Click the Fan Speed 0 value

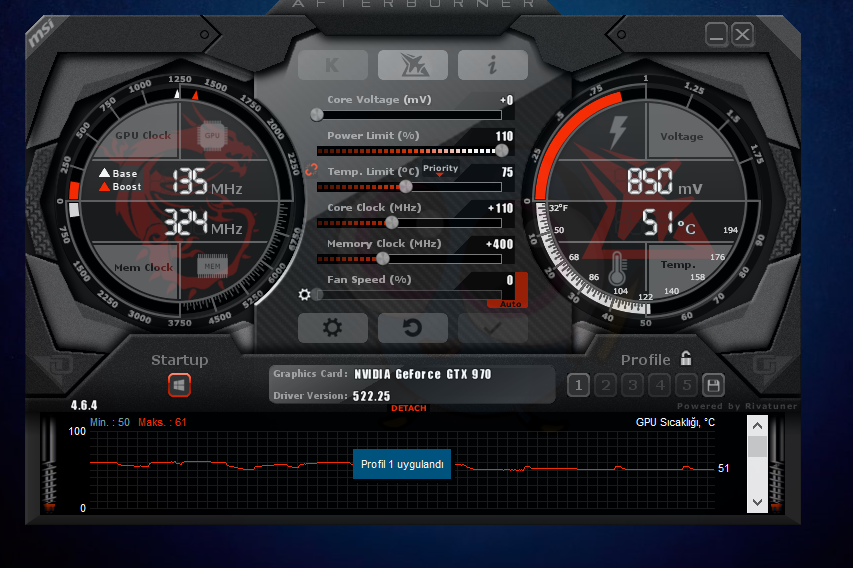[x=510, y=280]
